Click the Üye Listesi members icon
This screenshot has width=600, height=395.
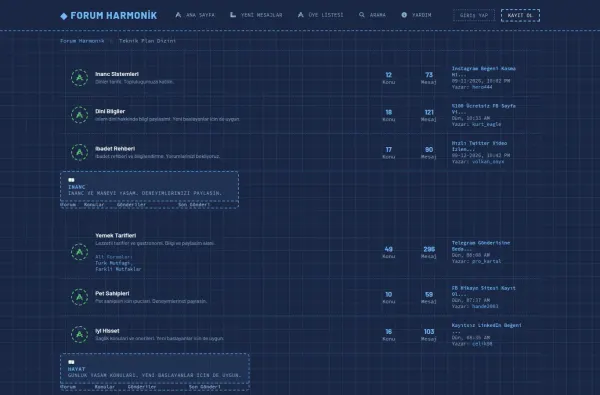[x=300, y=15]
